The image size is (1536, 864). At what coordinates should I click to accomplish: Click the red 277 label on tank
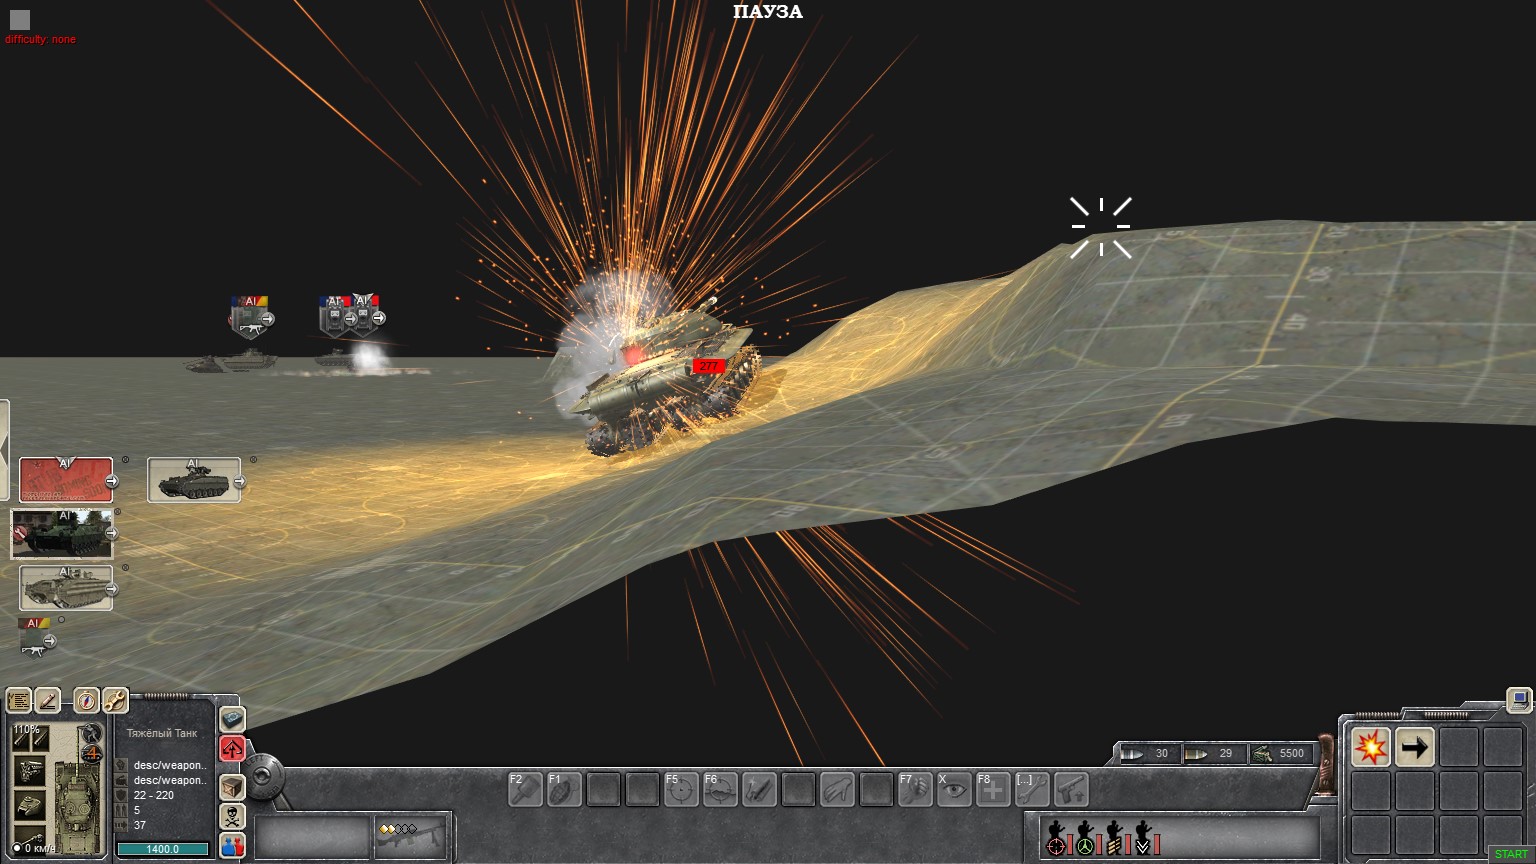tap(708, 366)
